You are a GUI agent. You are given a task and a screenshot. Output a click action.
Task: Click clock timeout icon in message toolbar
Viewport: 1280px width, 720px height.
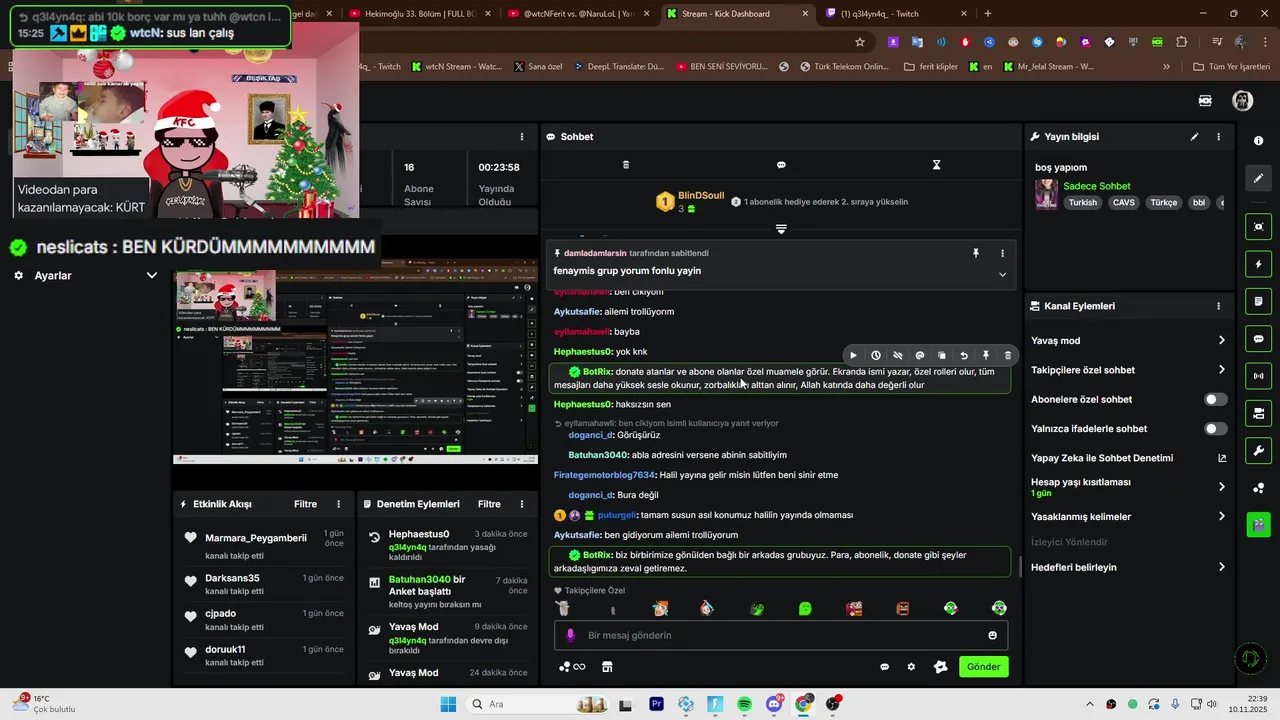point(876,355)
